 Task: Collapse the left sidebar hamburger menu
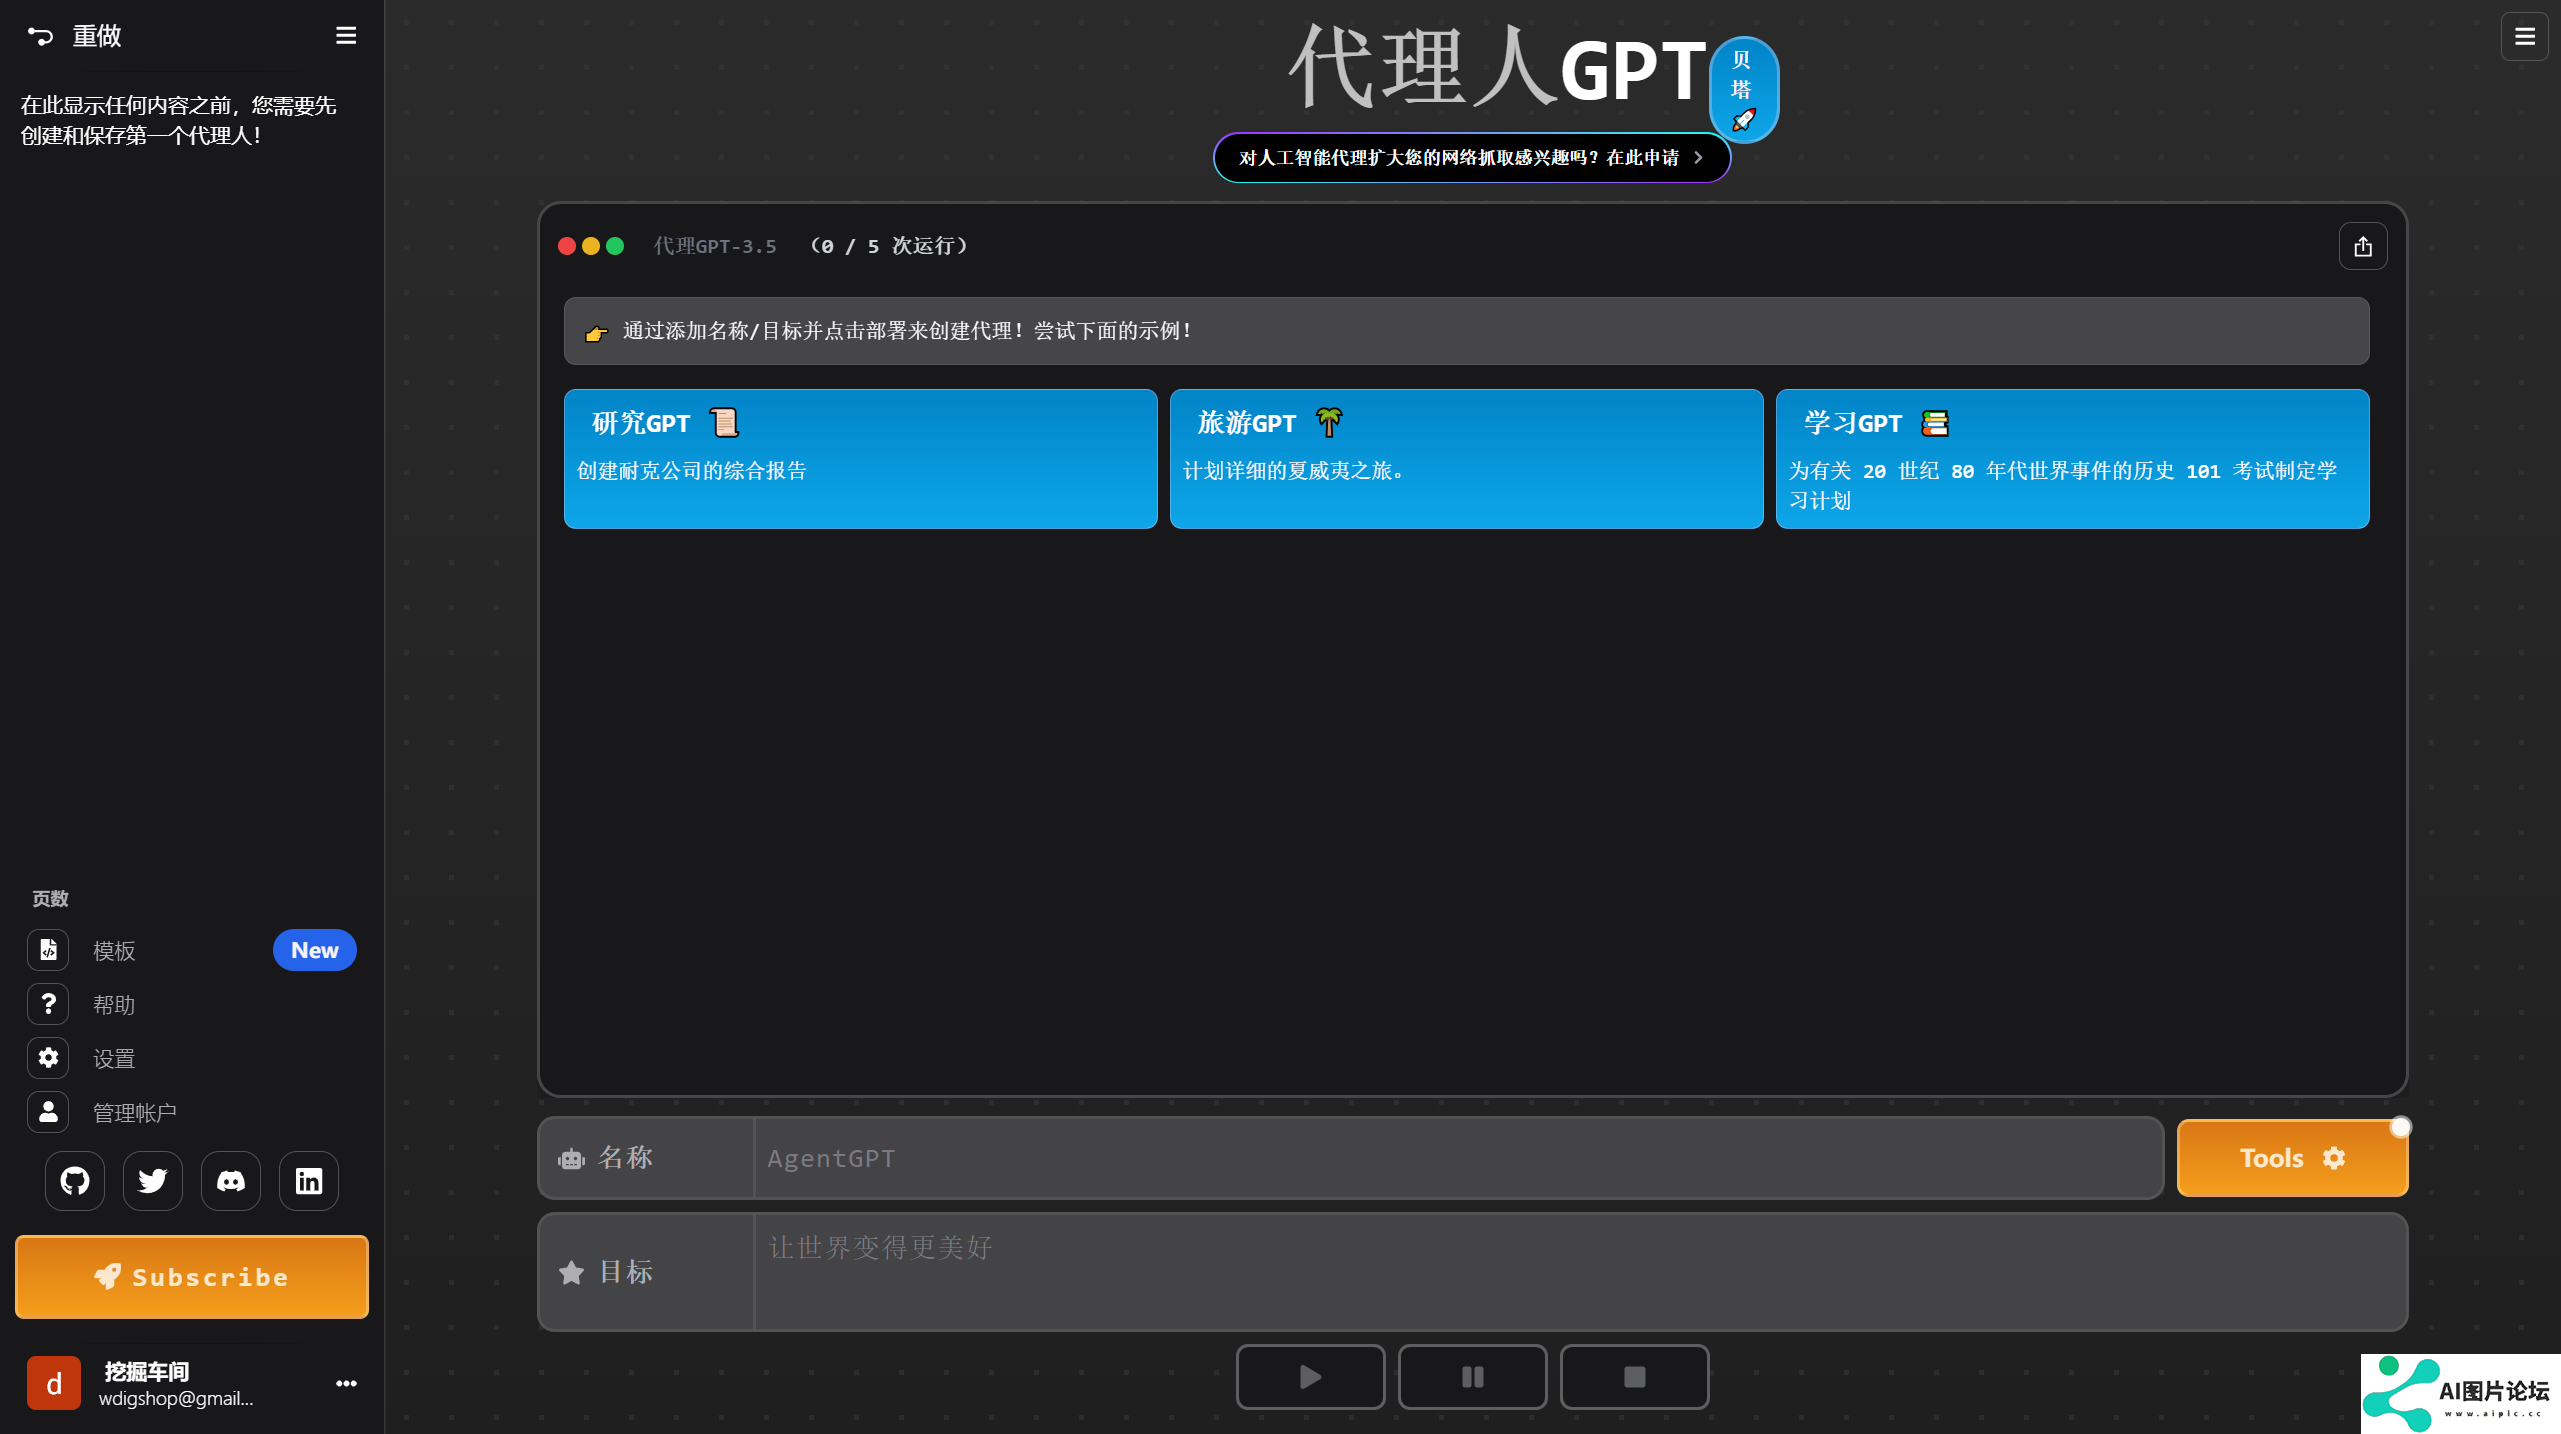tap(346, 36)
